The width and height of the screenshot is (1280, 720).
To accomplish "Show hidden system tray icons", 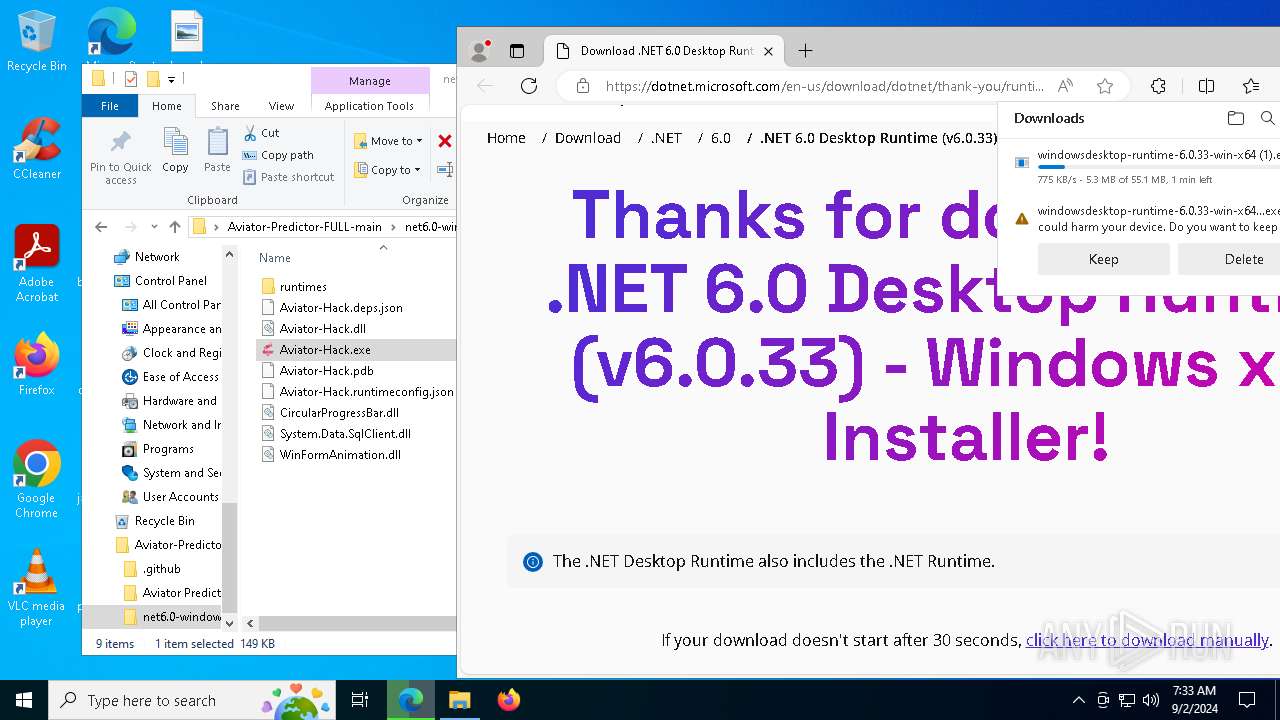I will [x=1078, y=700].
